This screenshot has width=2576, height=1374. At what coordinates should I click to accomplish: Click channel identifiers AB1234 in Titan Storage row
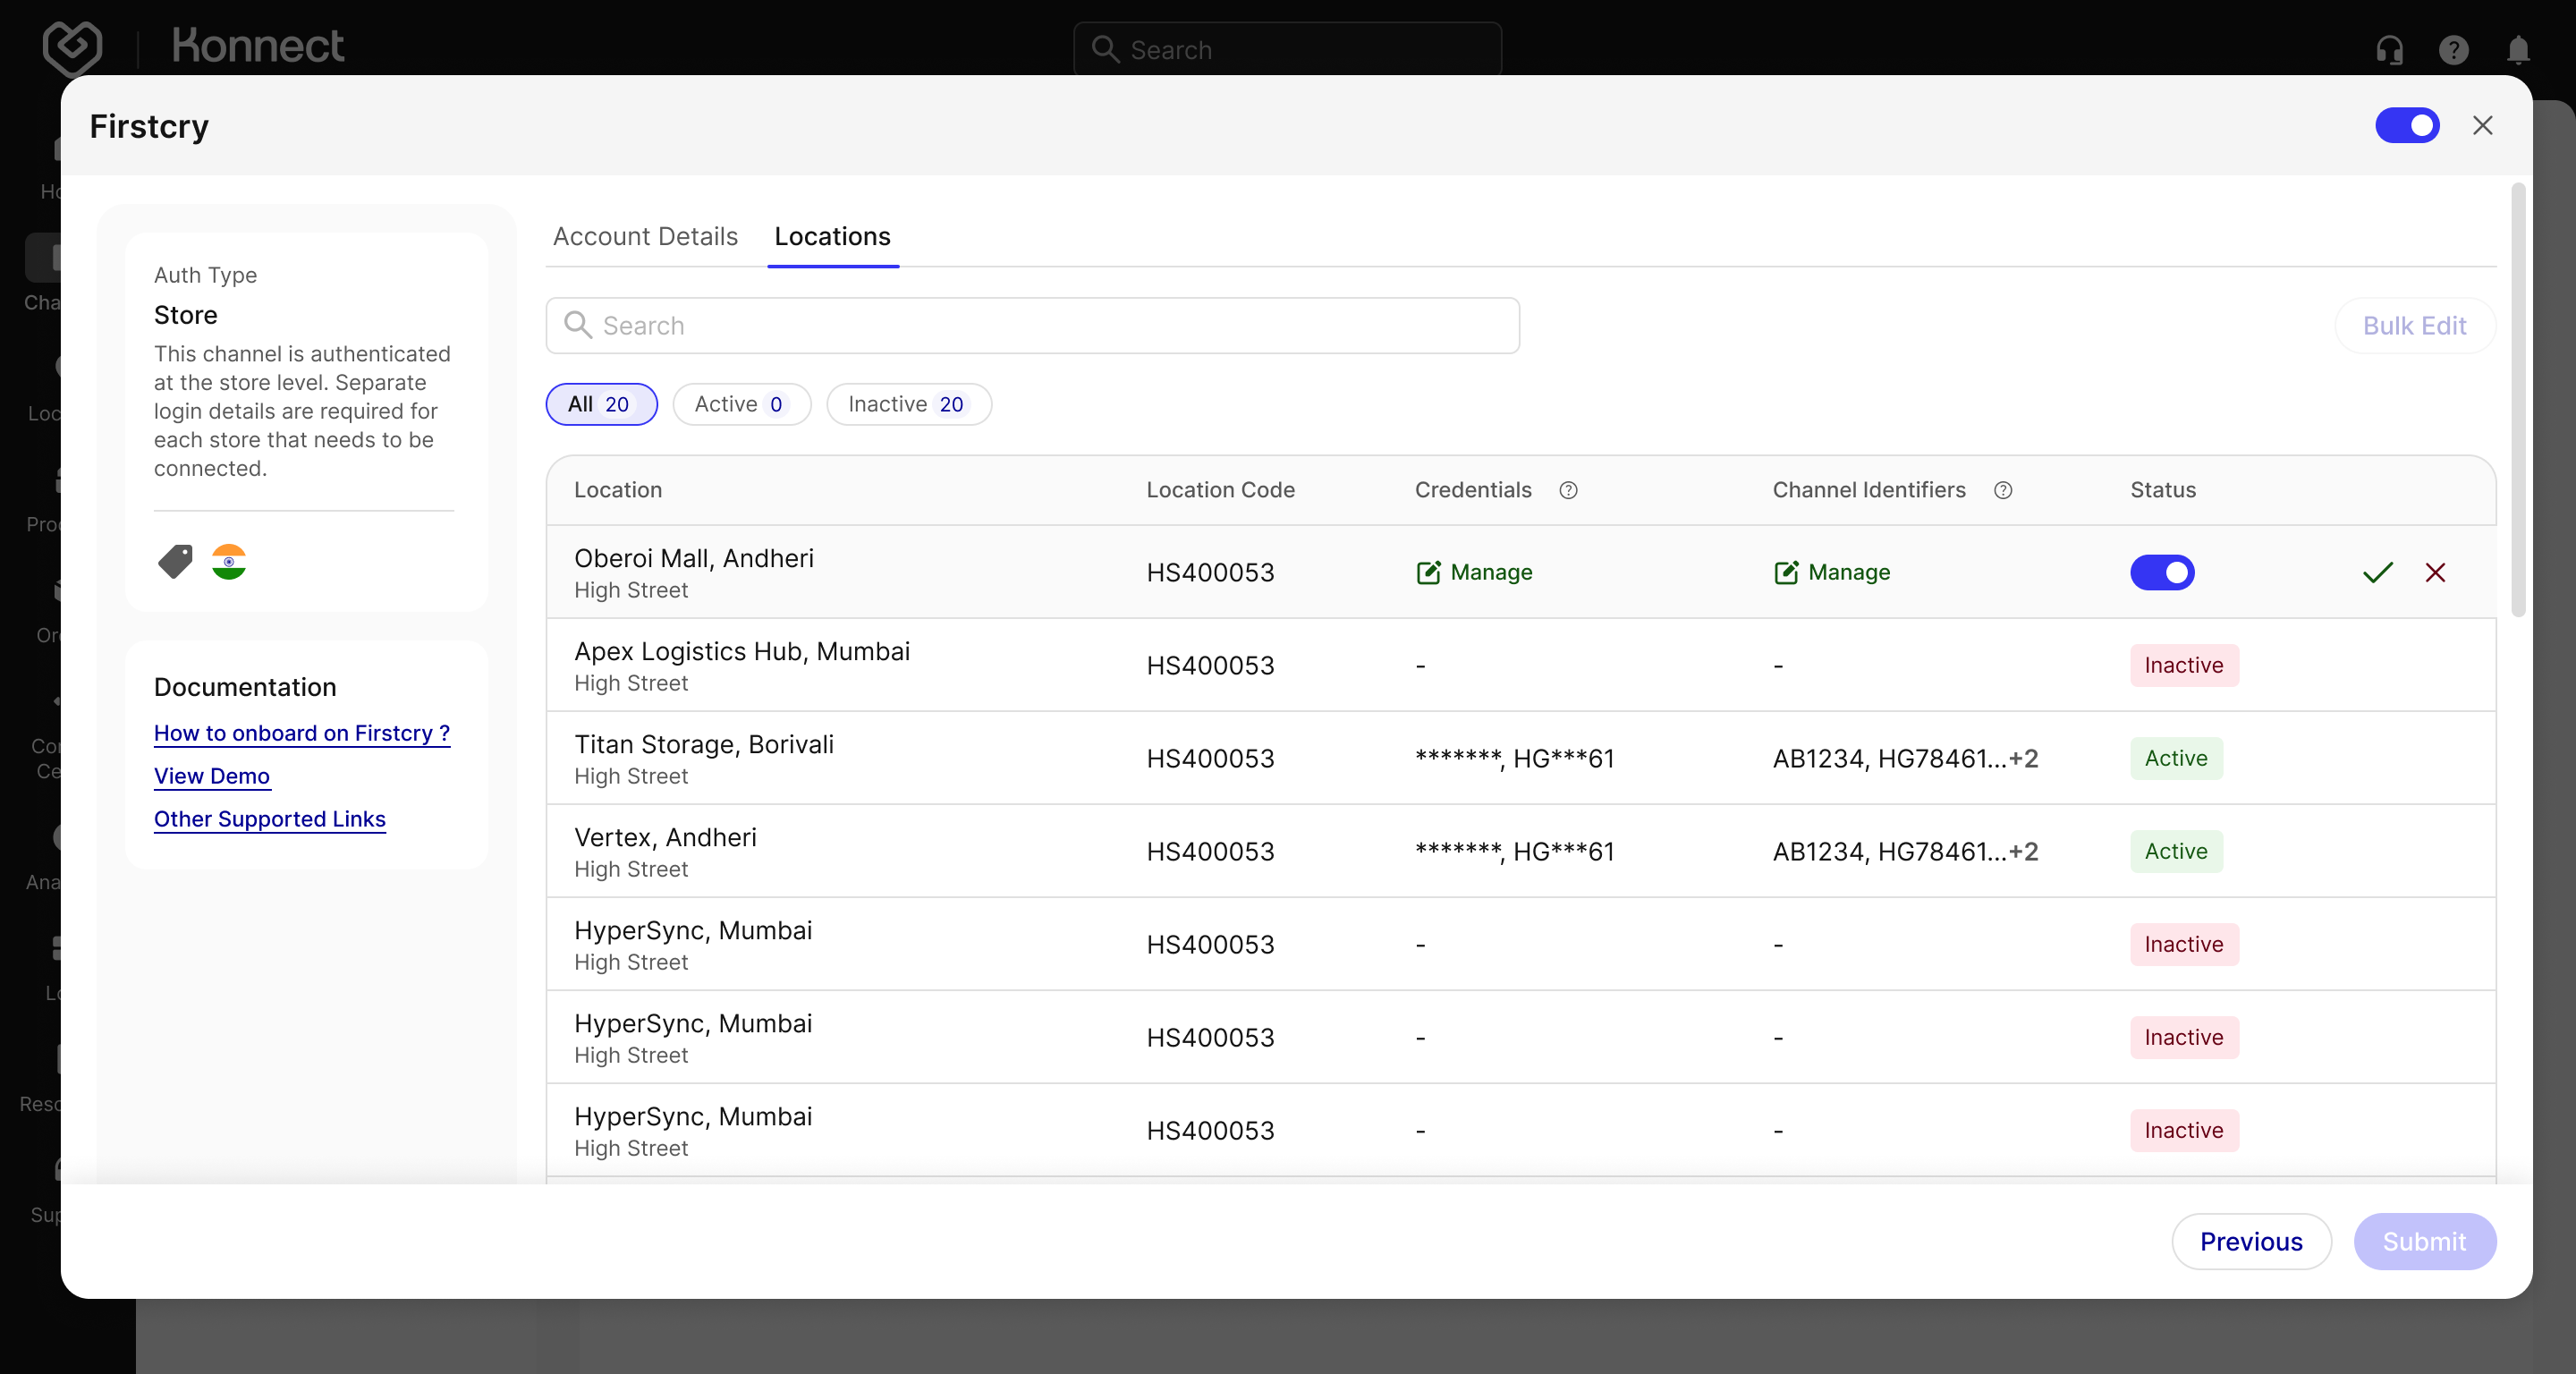1905,758
